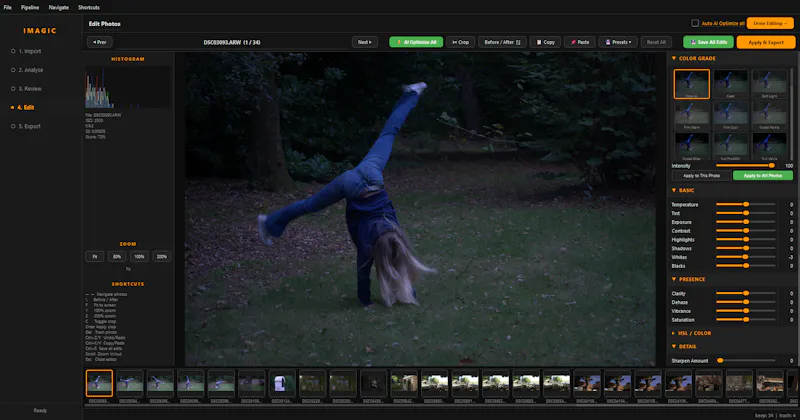The image size is (800, 420).
Task: Click the Color Grade presets scrollbar
Action: [791, 115]
